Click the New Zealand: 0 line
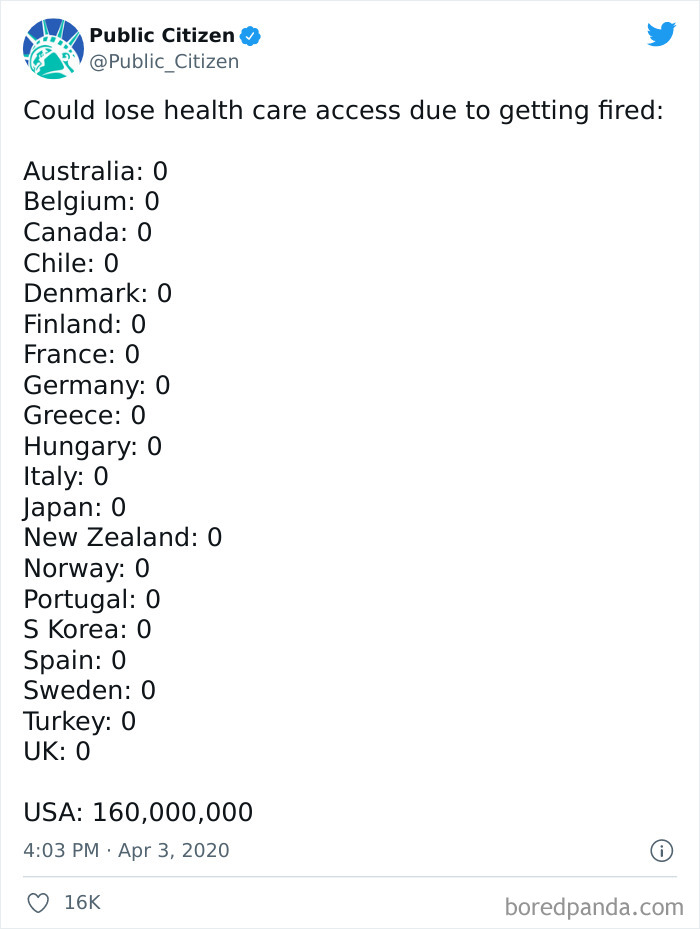700x929 pixels. [122, 537]
